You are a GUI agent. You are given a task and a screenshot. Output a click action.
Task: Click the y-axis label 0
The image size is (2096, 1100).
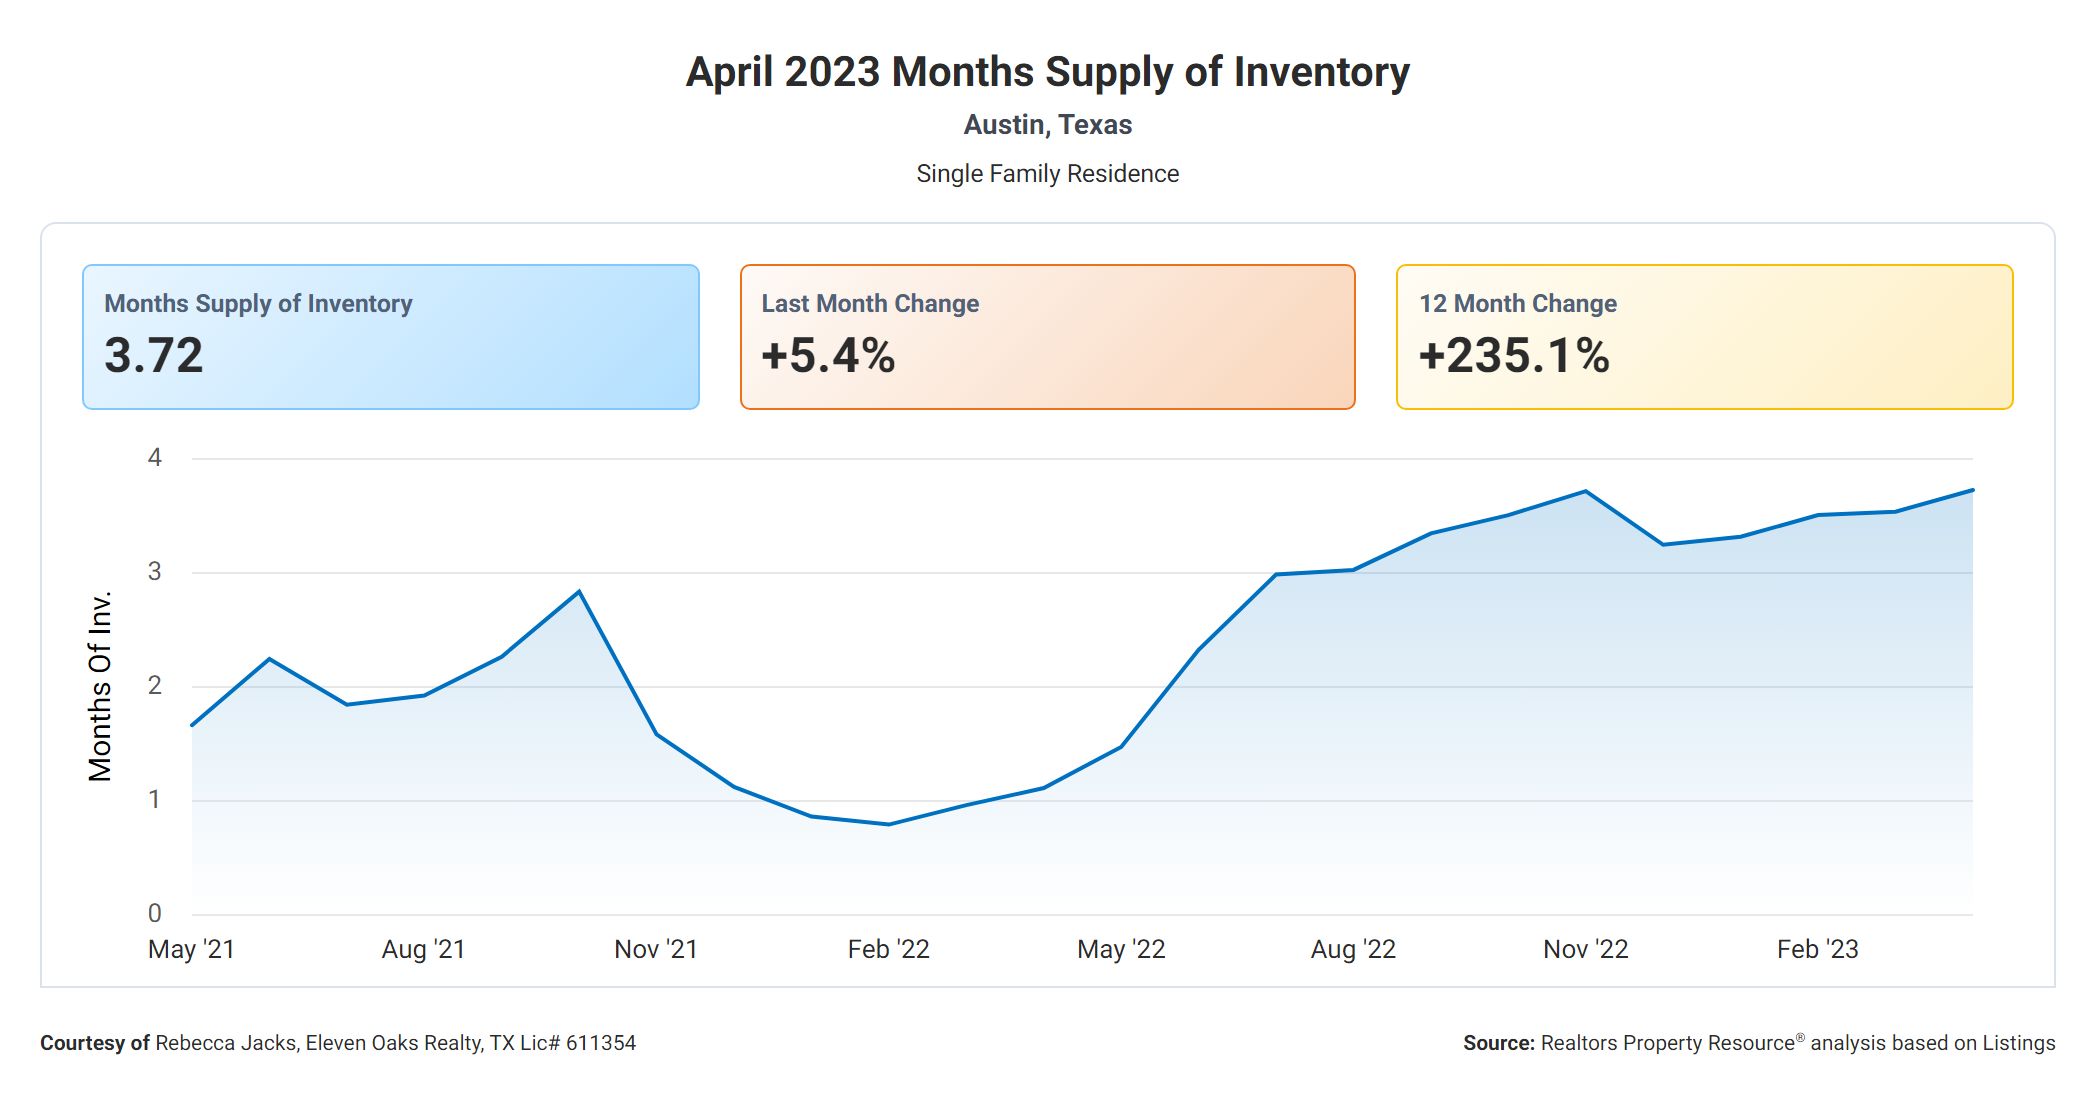coord(155,913)
